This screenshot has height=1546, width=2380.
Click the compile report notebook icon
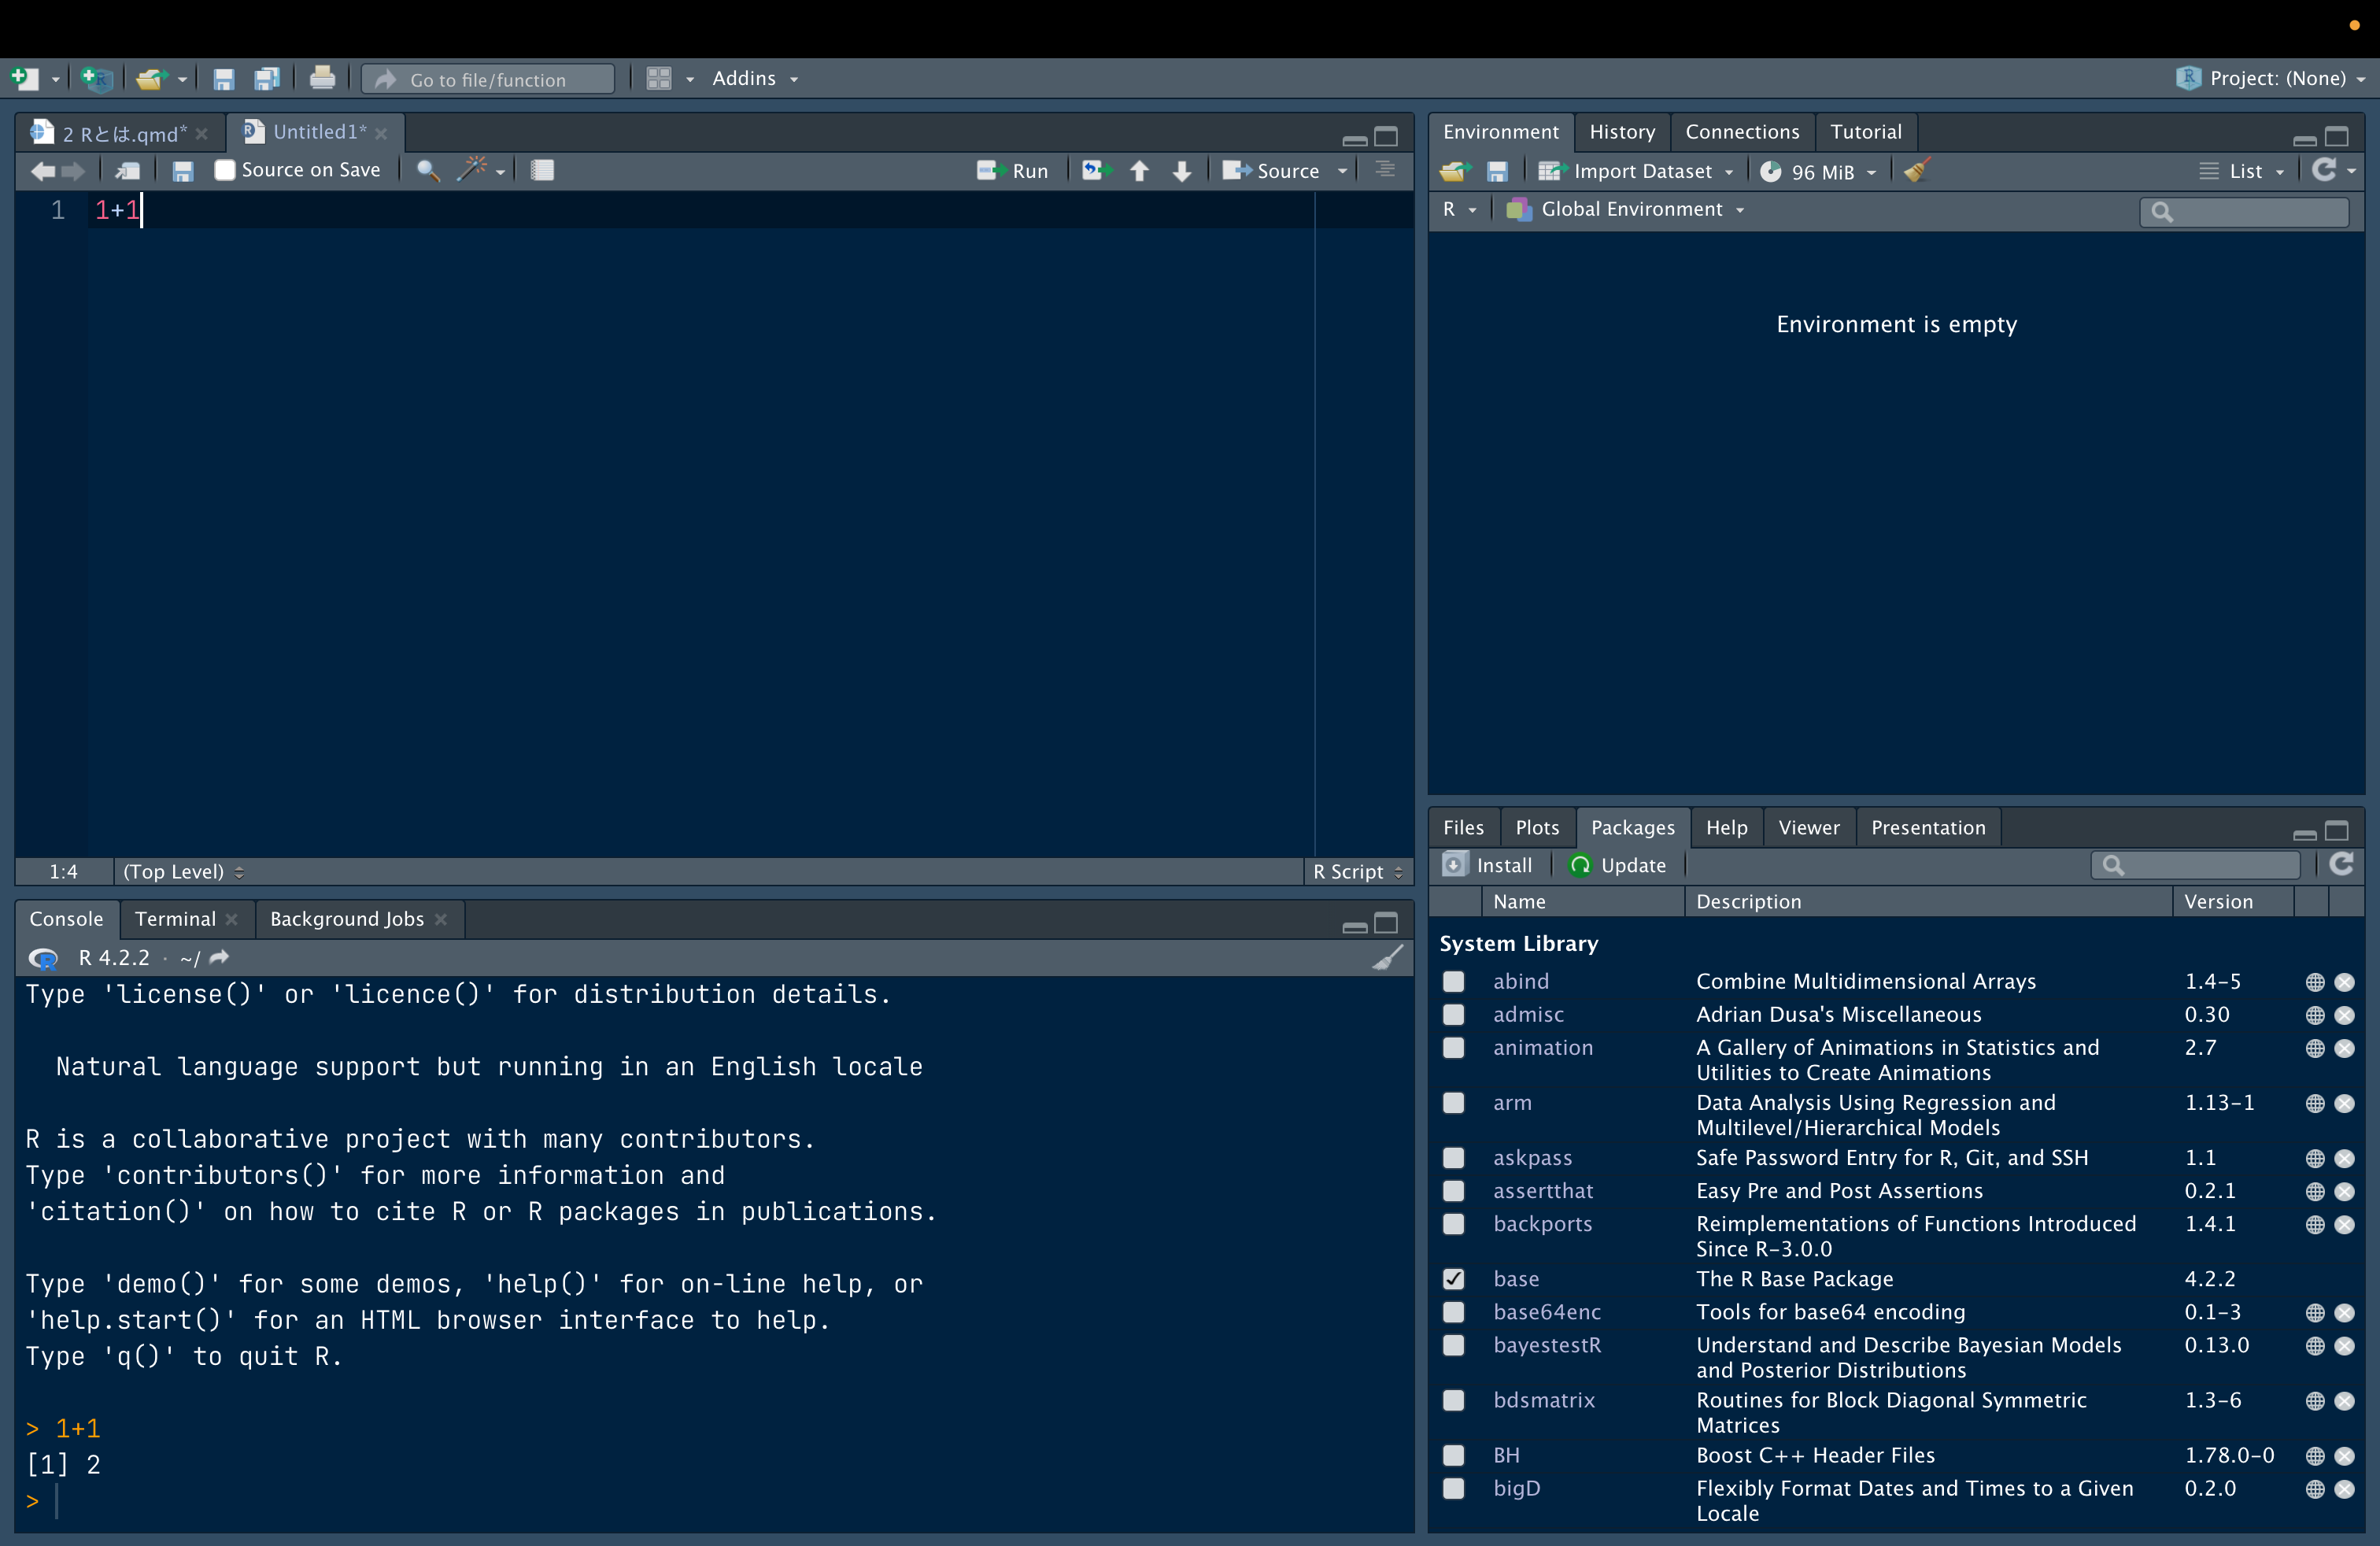(543, 171)
